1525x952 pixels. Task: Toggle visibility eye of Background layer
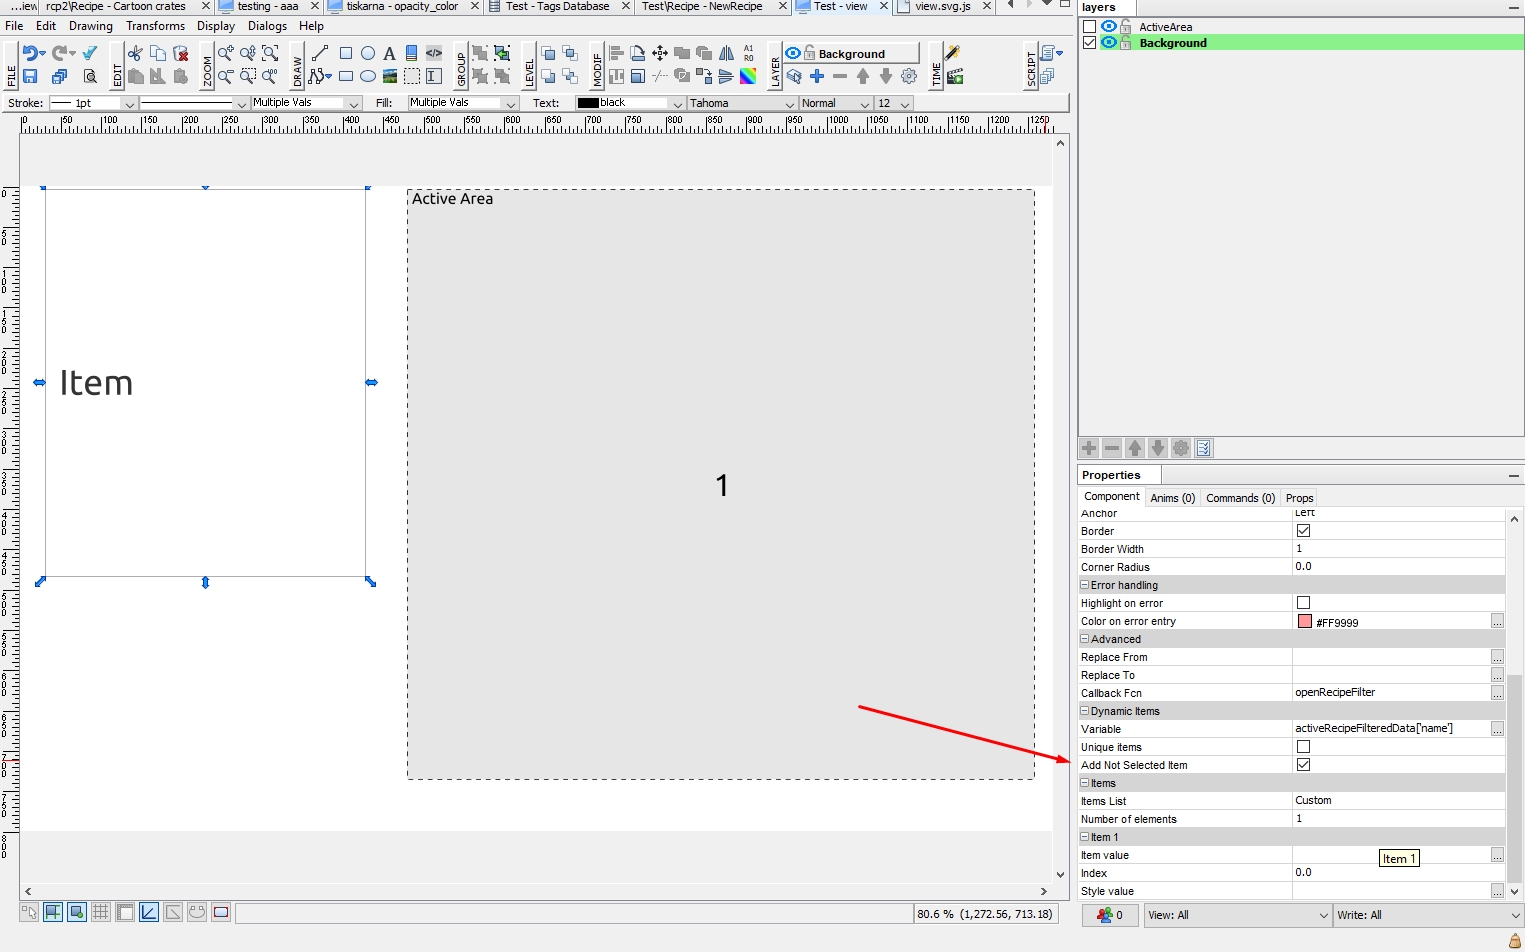click(x=1109, y=43)
